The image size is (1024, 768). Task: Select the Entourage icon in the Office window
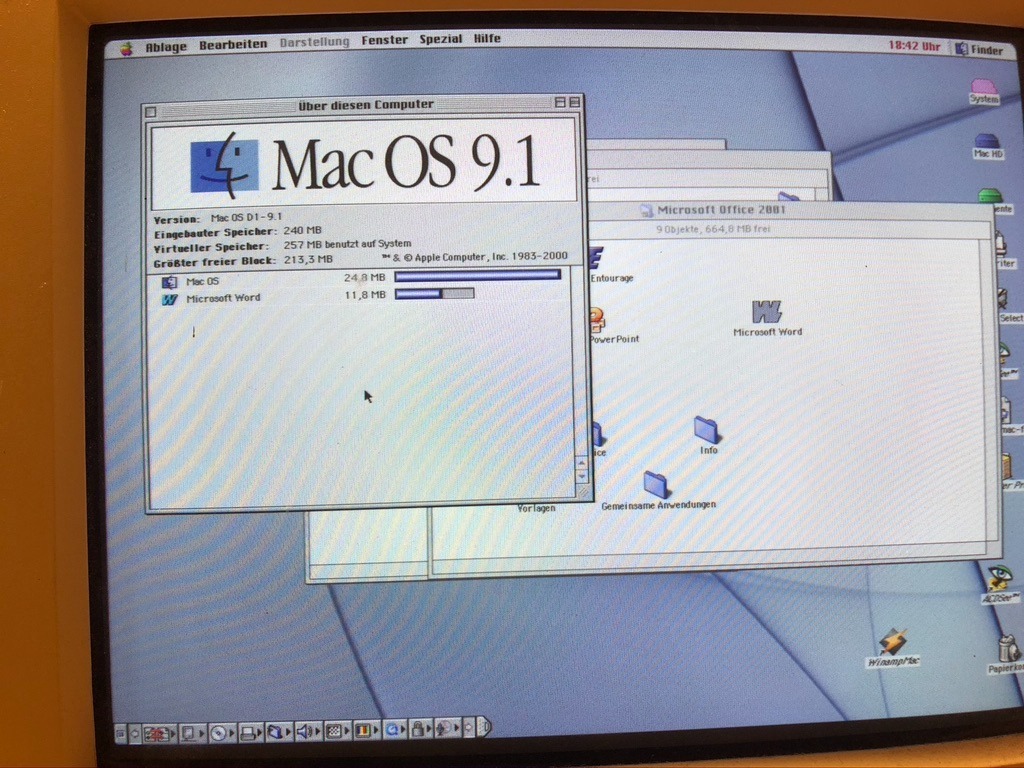pyautogui.click(x=597, y=258)
